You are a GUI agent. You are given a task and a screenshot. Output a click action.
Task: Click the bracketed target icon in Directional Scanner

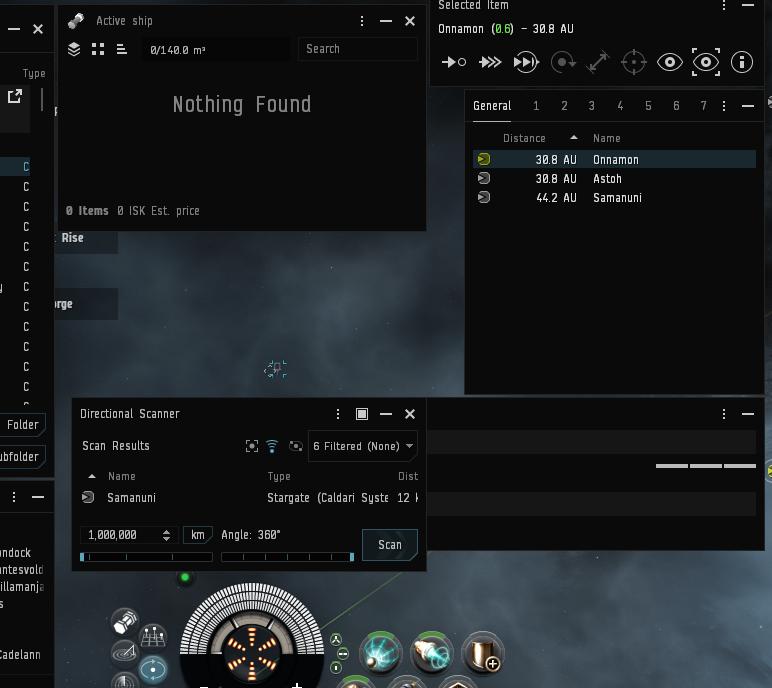click(x=252, y=446)
